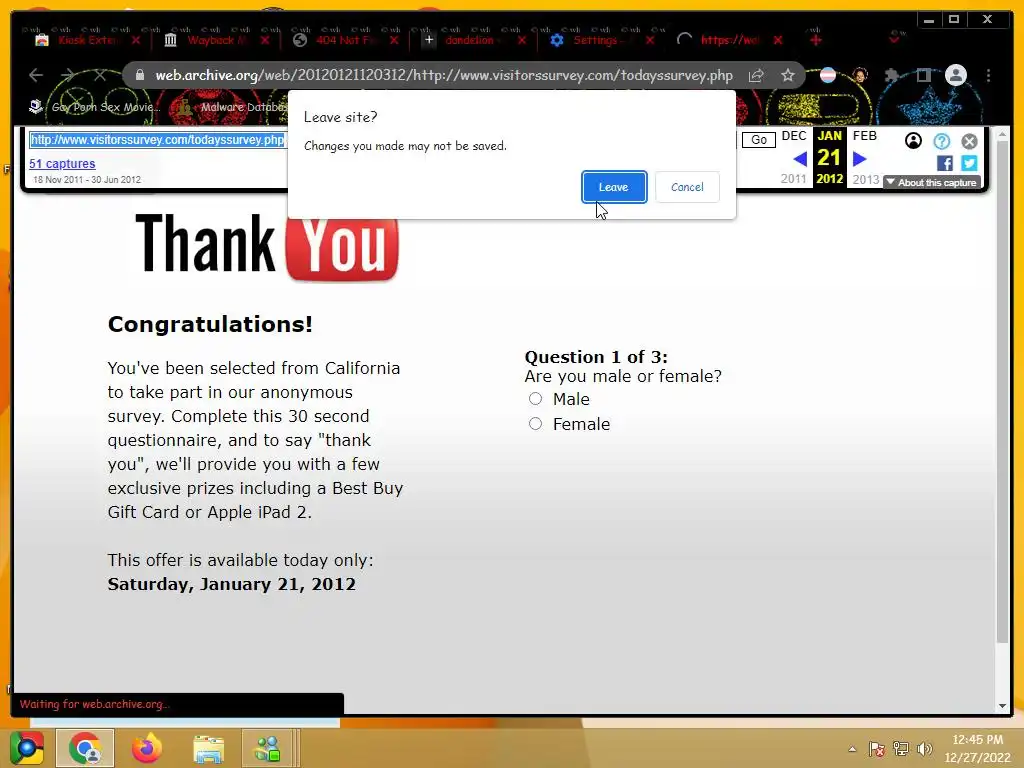Switch to the Wayback Machine tab
This screenshot has height=768, width=1024.
coord(209,40)
